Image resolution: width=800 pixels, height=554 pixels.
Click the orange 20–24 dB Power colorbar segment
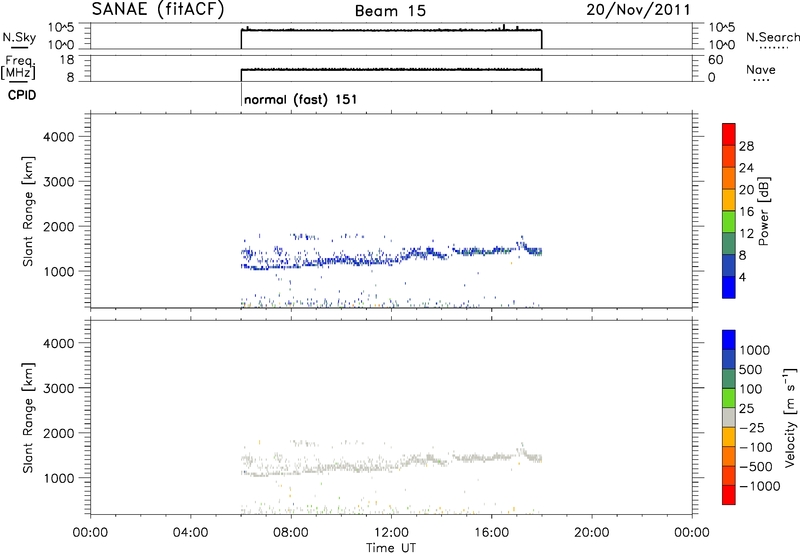(729, 178)
